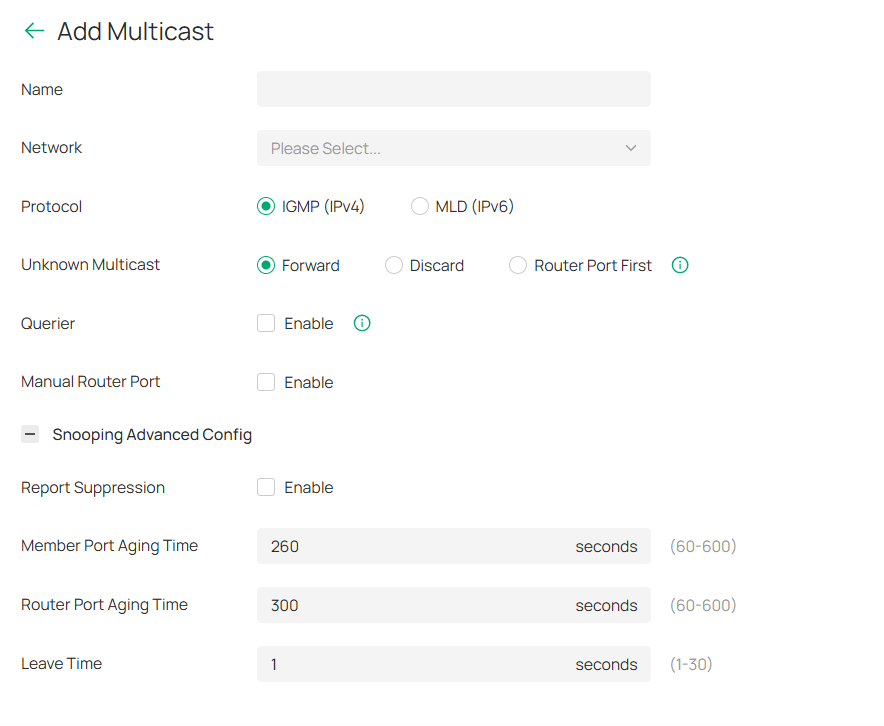Screen dimensions: 884x726
Task: Click the Add Multicast page title
Action: [x=134, y=31]
